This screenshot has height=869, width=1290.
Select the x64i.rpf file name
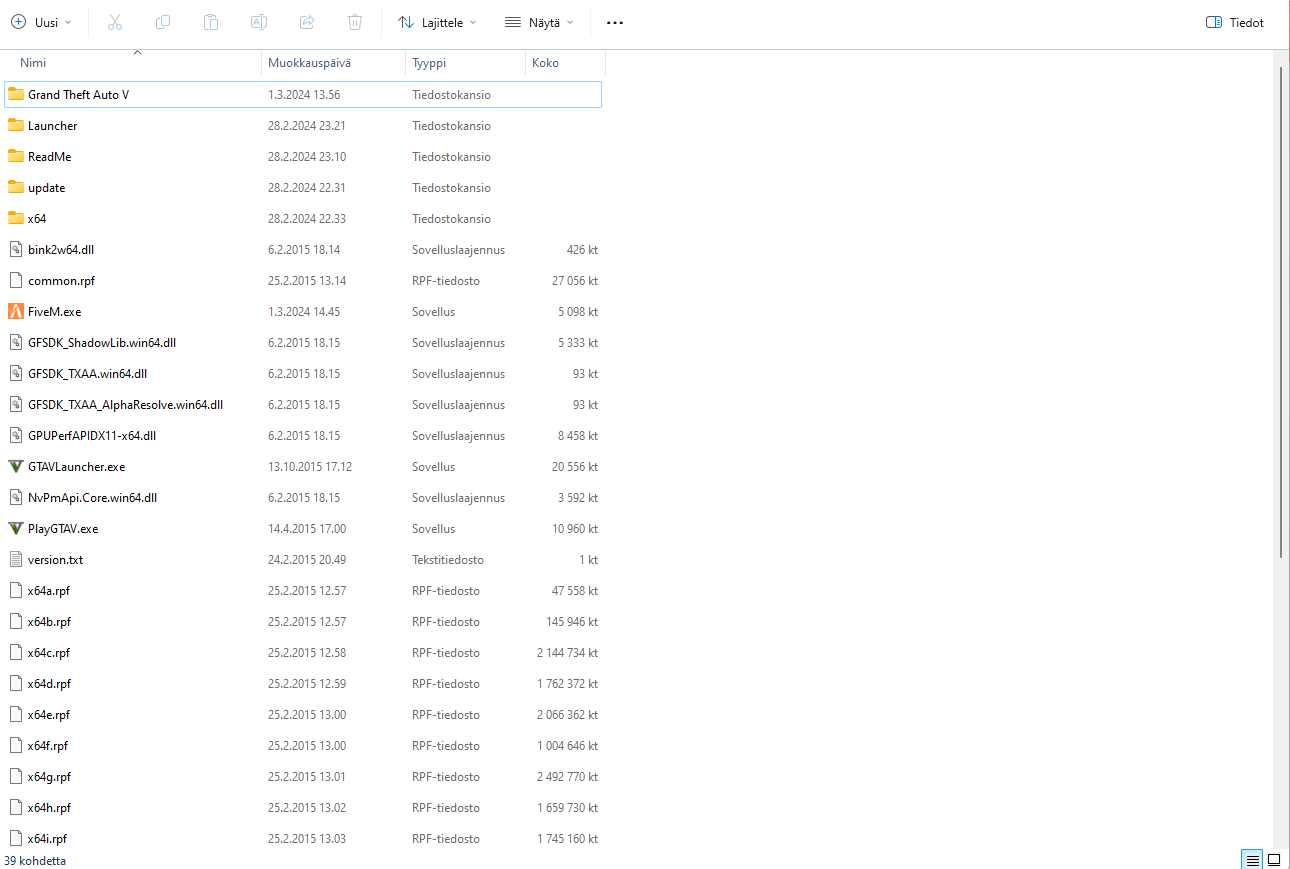click(x=47, y=839)
